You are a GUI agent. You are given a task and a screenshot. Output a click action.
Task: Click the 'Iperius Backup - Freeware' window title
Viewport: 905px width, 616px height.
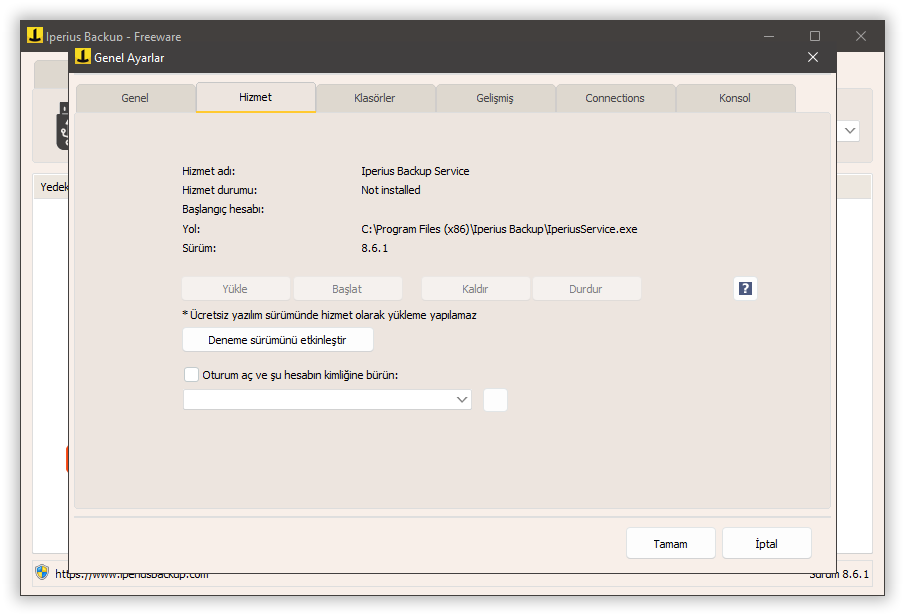click(x=114, y=37)
